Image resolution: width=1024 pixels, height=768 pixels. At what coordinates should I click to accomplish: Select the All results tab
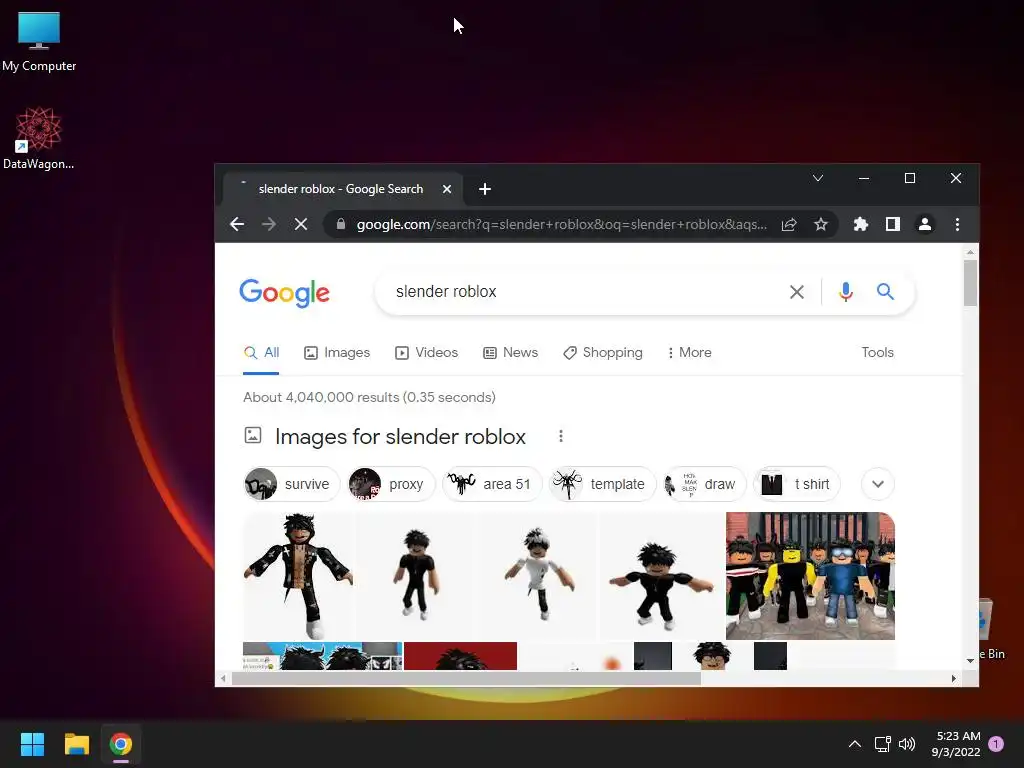(x=261, y=353)
